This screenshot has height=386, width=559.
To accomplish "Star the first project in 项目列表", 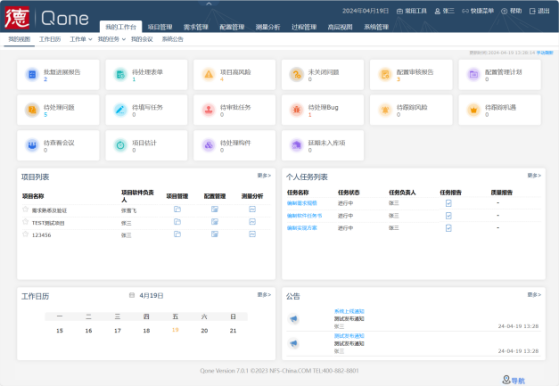I will 25,209.
